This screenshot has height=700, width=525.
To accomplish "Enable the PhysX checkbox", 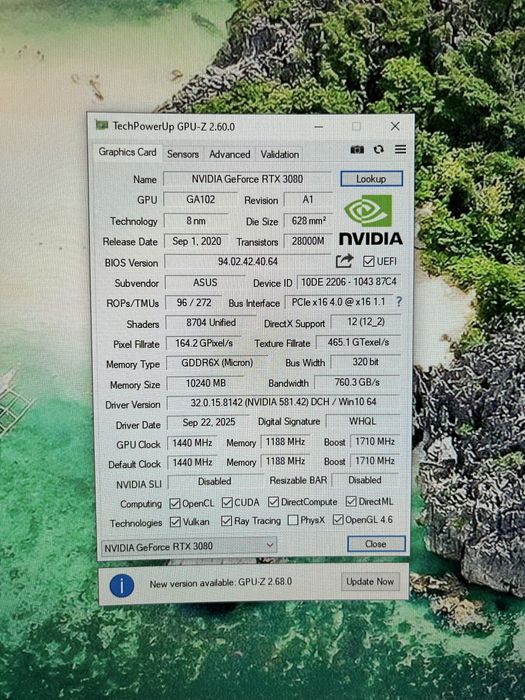I will tap(293, 520).
